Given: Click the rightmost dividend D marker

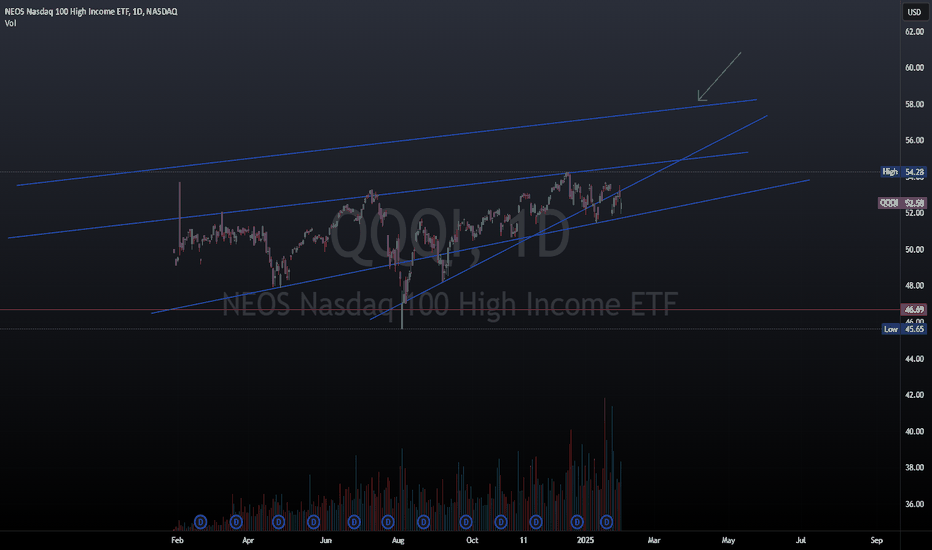Looking at the screenshot, I should click(x=606, y=522).
